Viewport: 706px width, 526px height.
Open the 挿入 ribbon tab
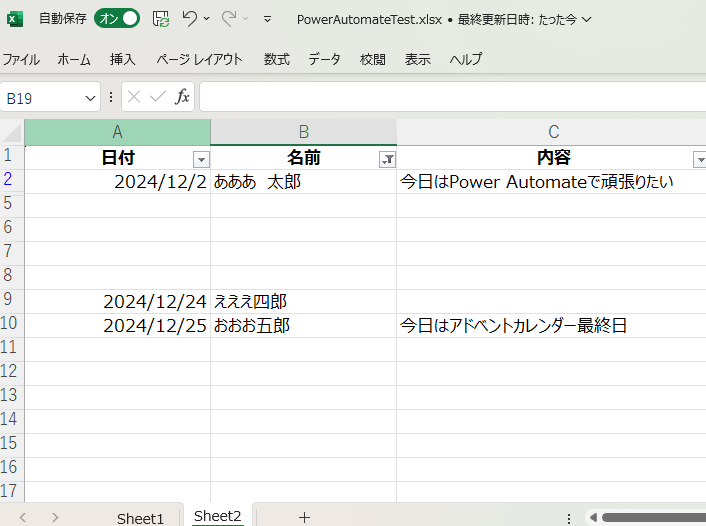click(122, 59)
